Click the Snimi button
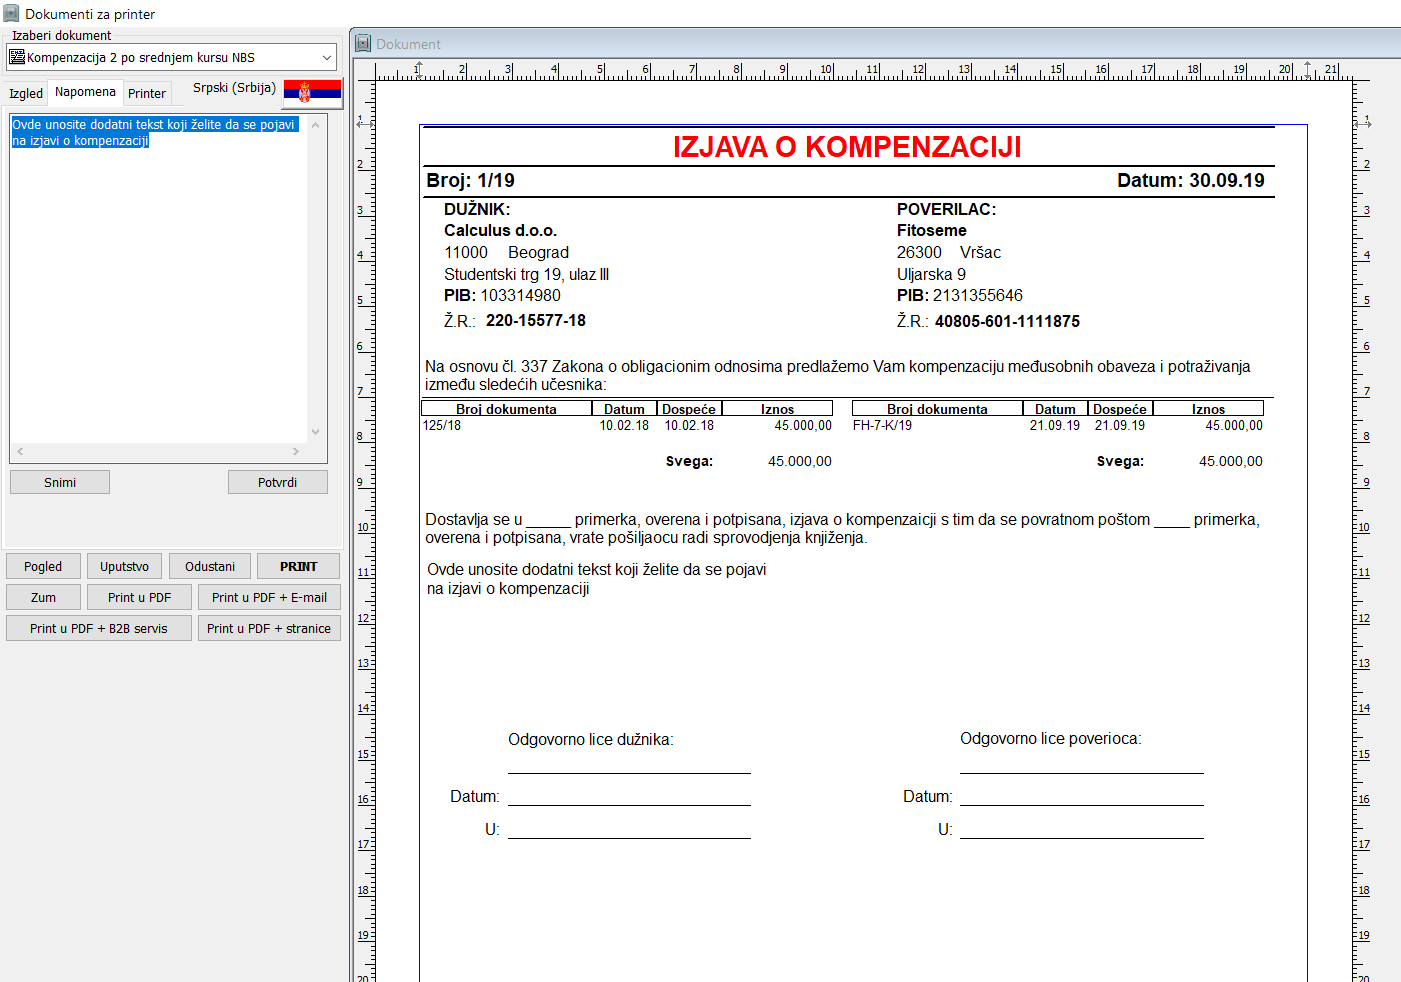1401x982 pixels. tap(60, 482)
